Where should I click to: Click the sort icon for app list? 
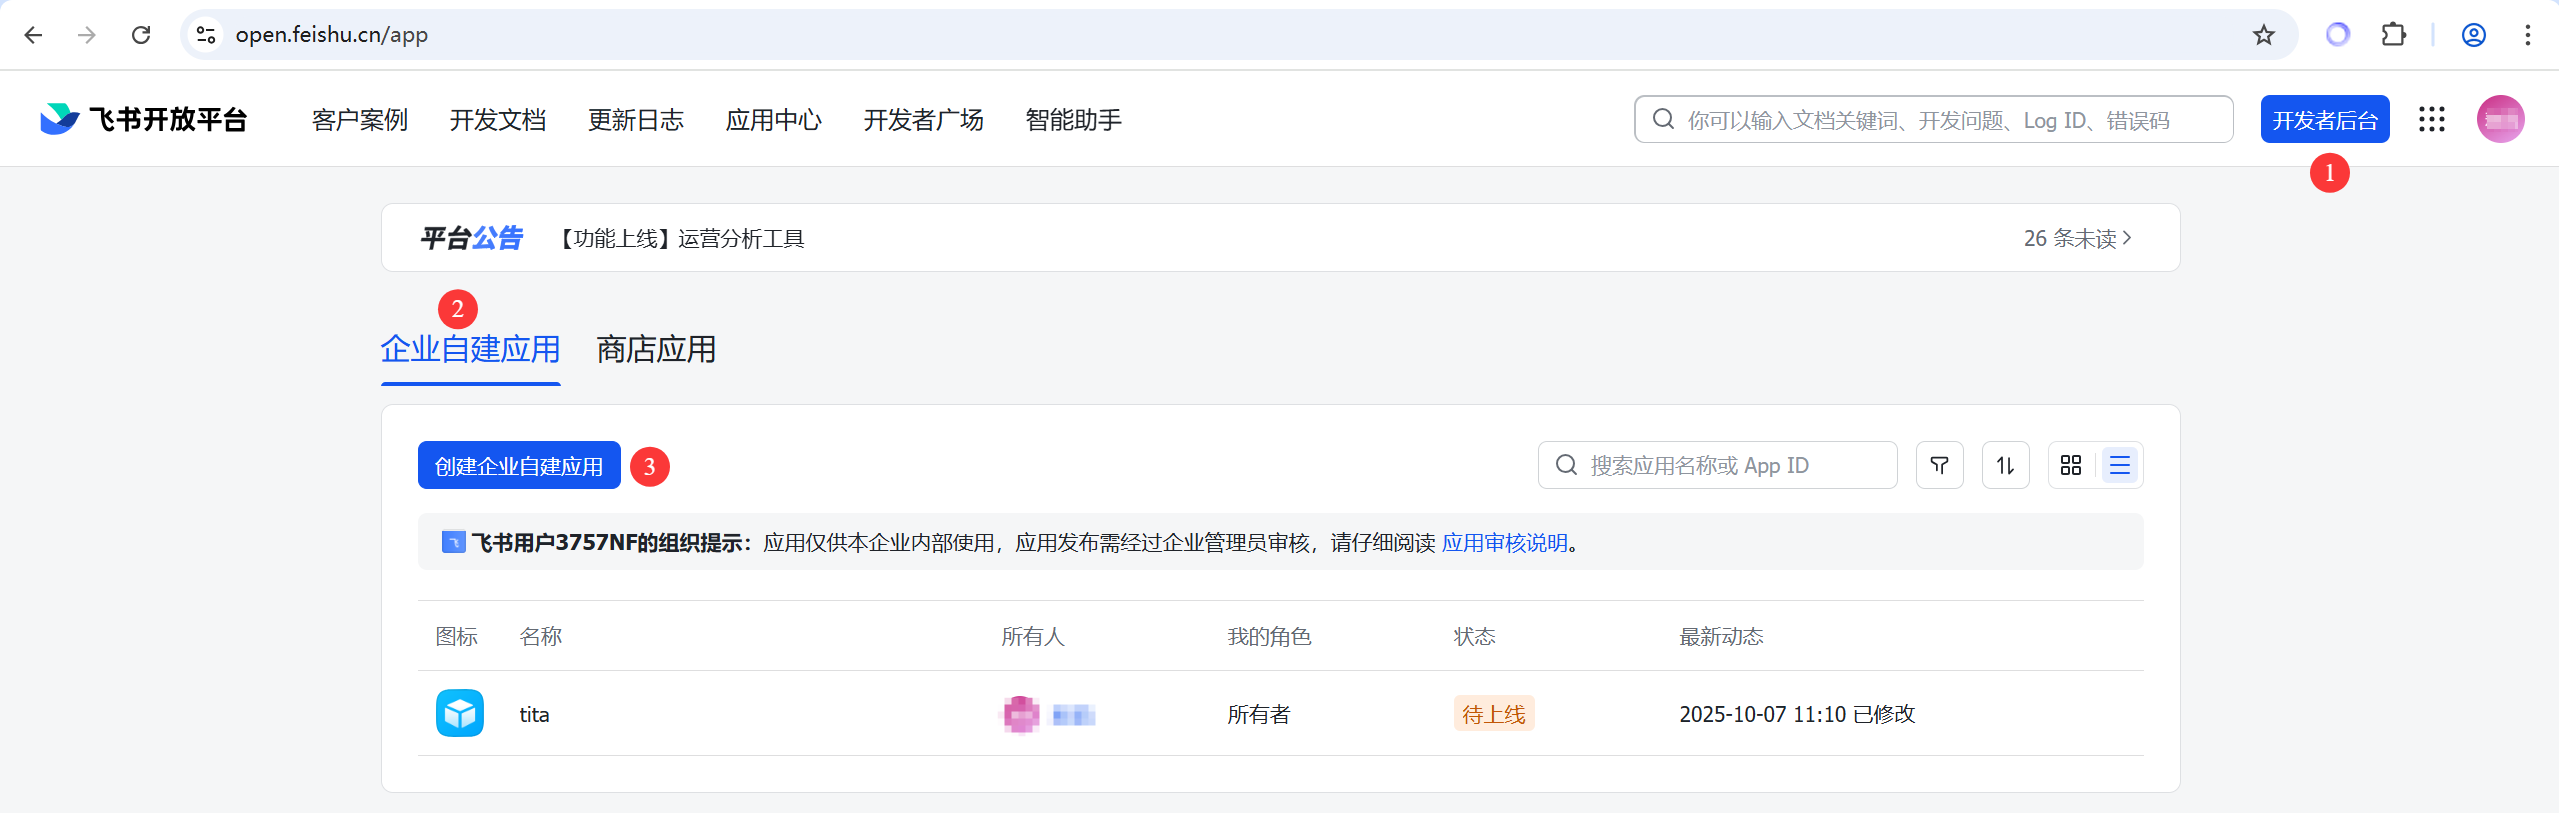(2005, 466)
